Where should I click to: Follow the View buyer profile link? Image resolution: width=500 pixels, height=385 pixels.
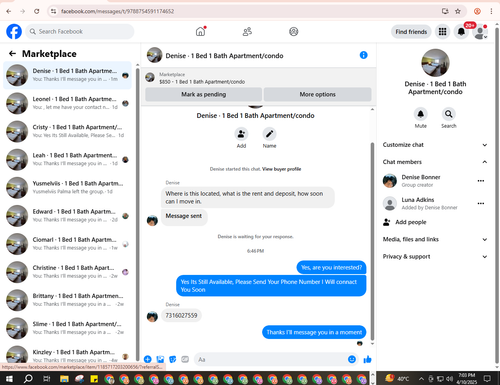click(x=281, y=169)
